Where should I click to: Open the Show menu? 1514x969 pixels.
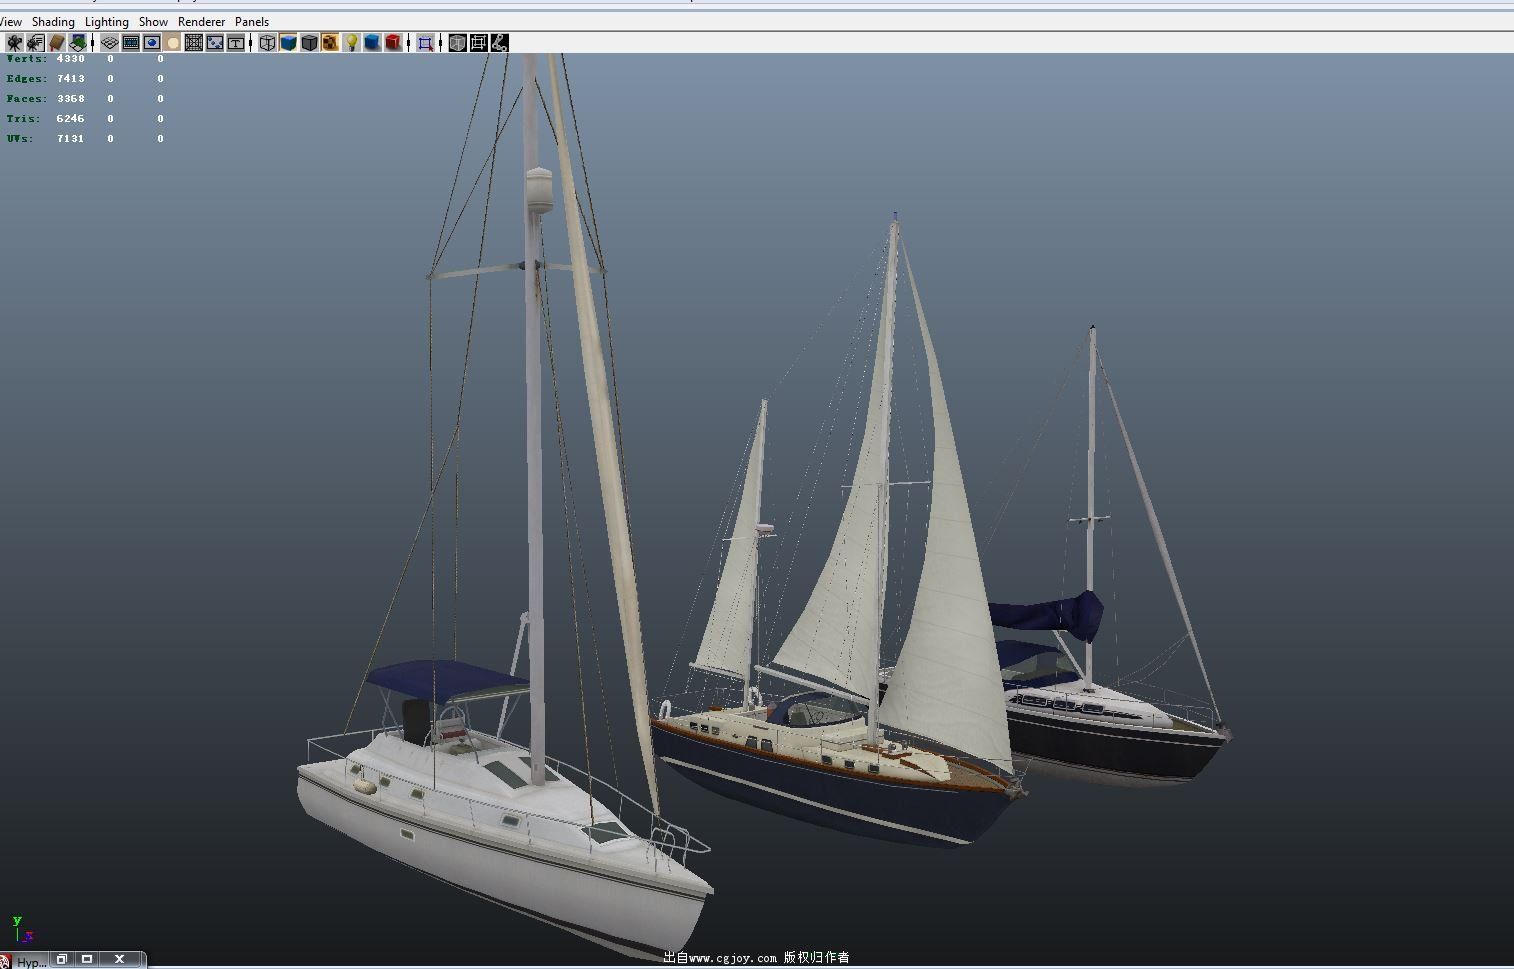(153, 21)
